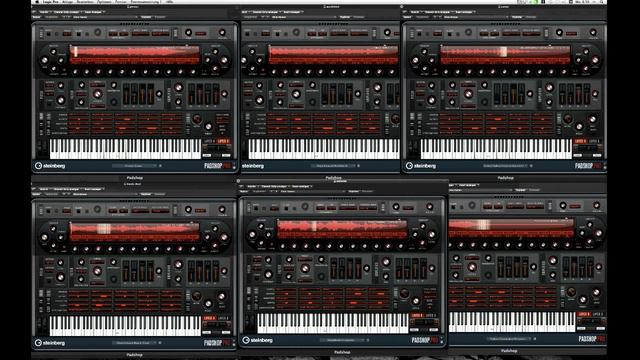Open the Hilfe menu
Viewport: 640px width, 360px height.
[170, 2]
